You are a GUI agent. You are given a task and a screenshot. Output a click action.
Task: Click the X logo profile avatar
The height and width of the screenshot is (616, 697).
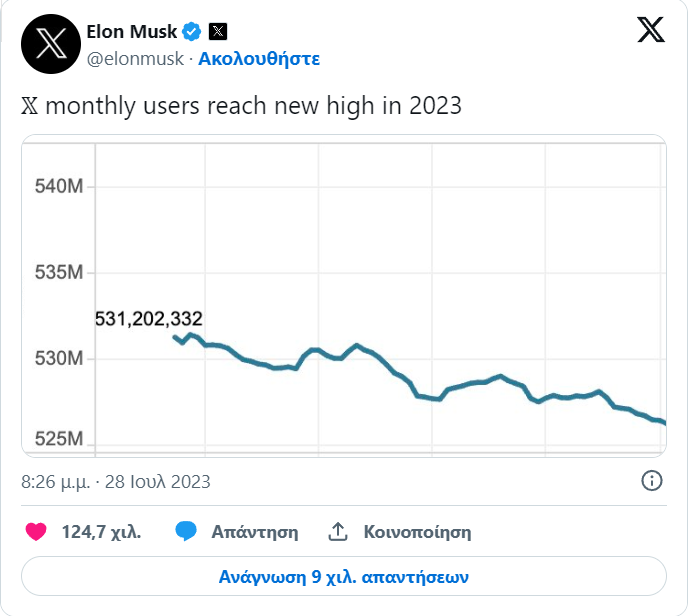pyautogui.click(x=48, y=43)
